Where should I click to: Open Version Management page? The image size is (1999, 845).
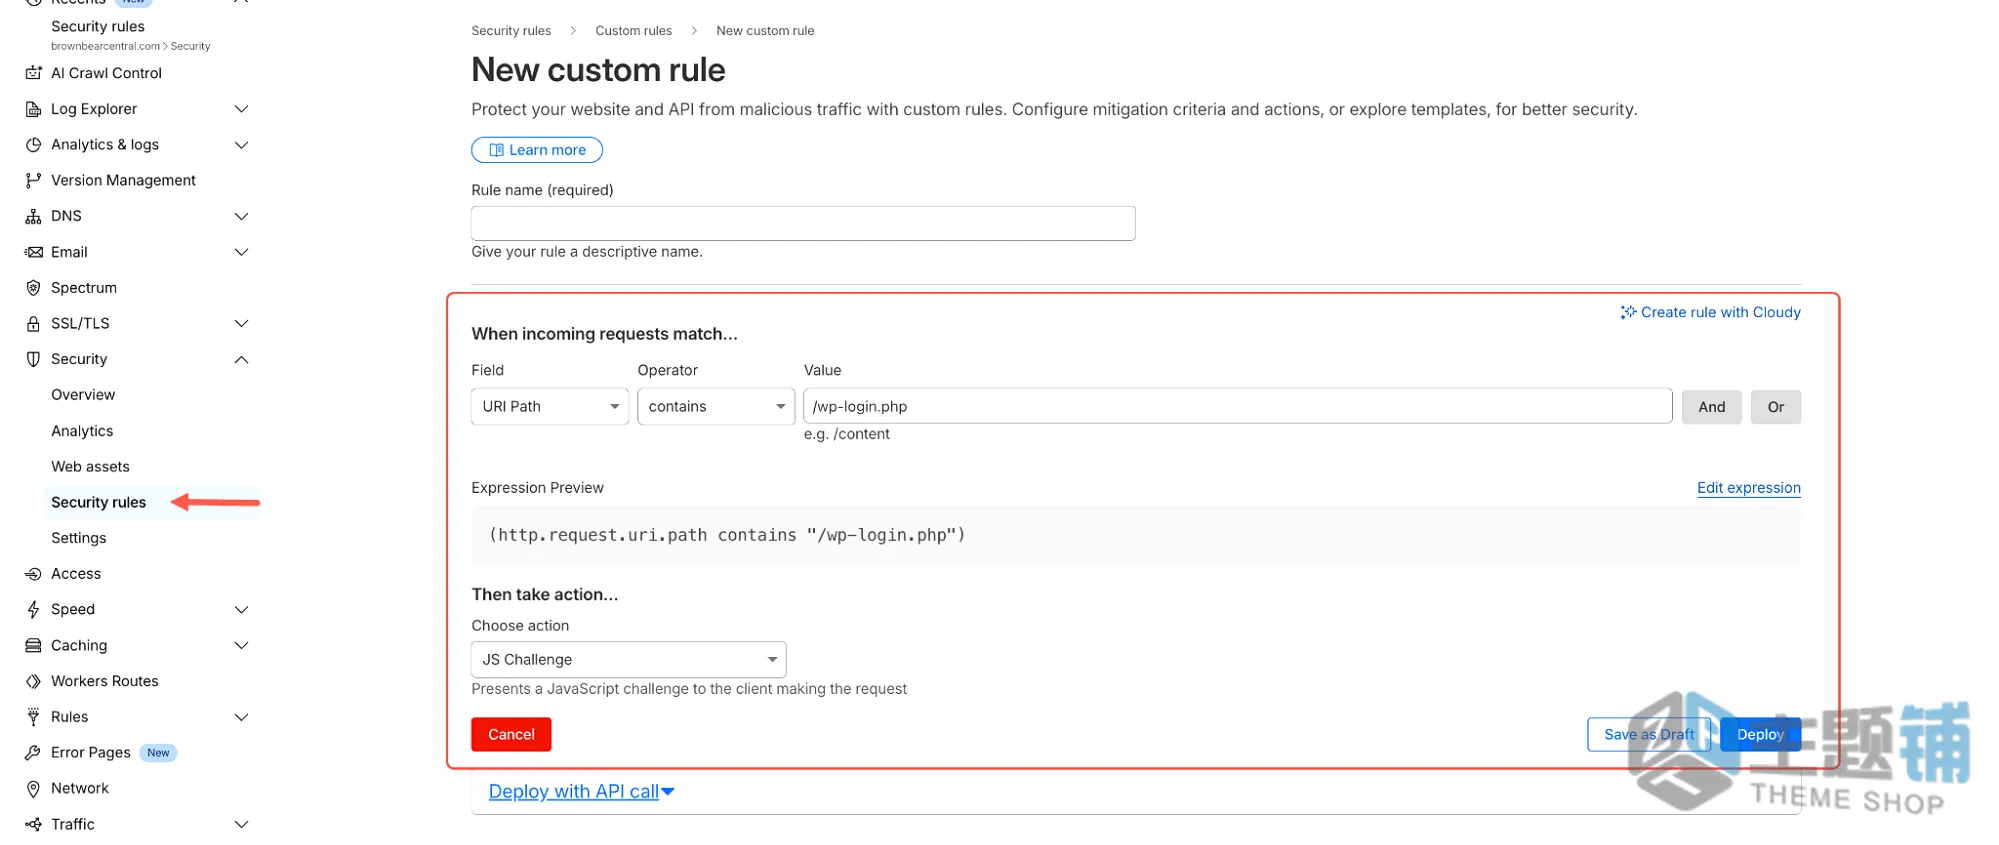click(x=123, y=180)
